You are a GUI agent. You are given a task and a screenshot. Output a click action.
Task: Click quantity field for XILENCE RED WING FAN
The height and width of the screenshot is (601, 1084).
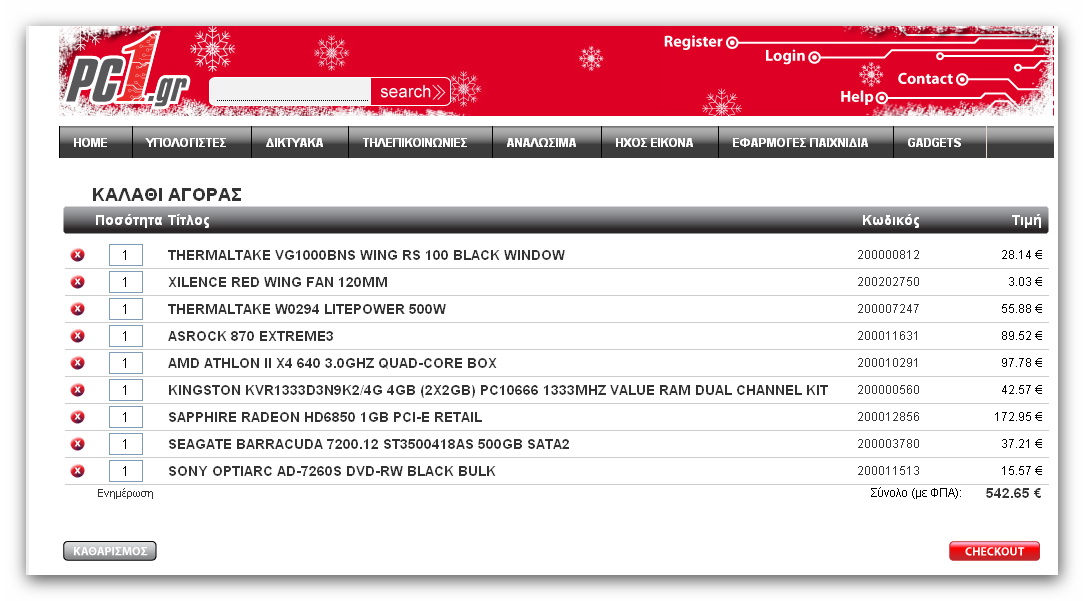[126, 282]
